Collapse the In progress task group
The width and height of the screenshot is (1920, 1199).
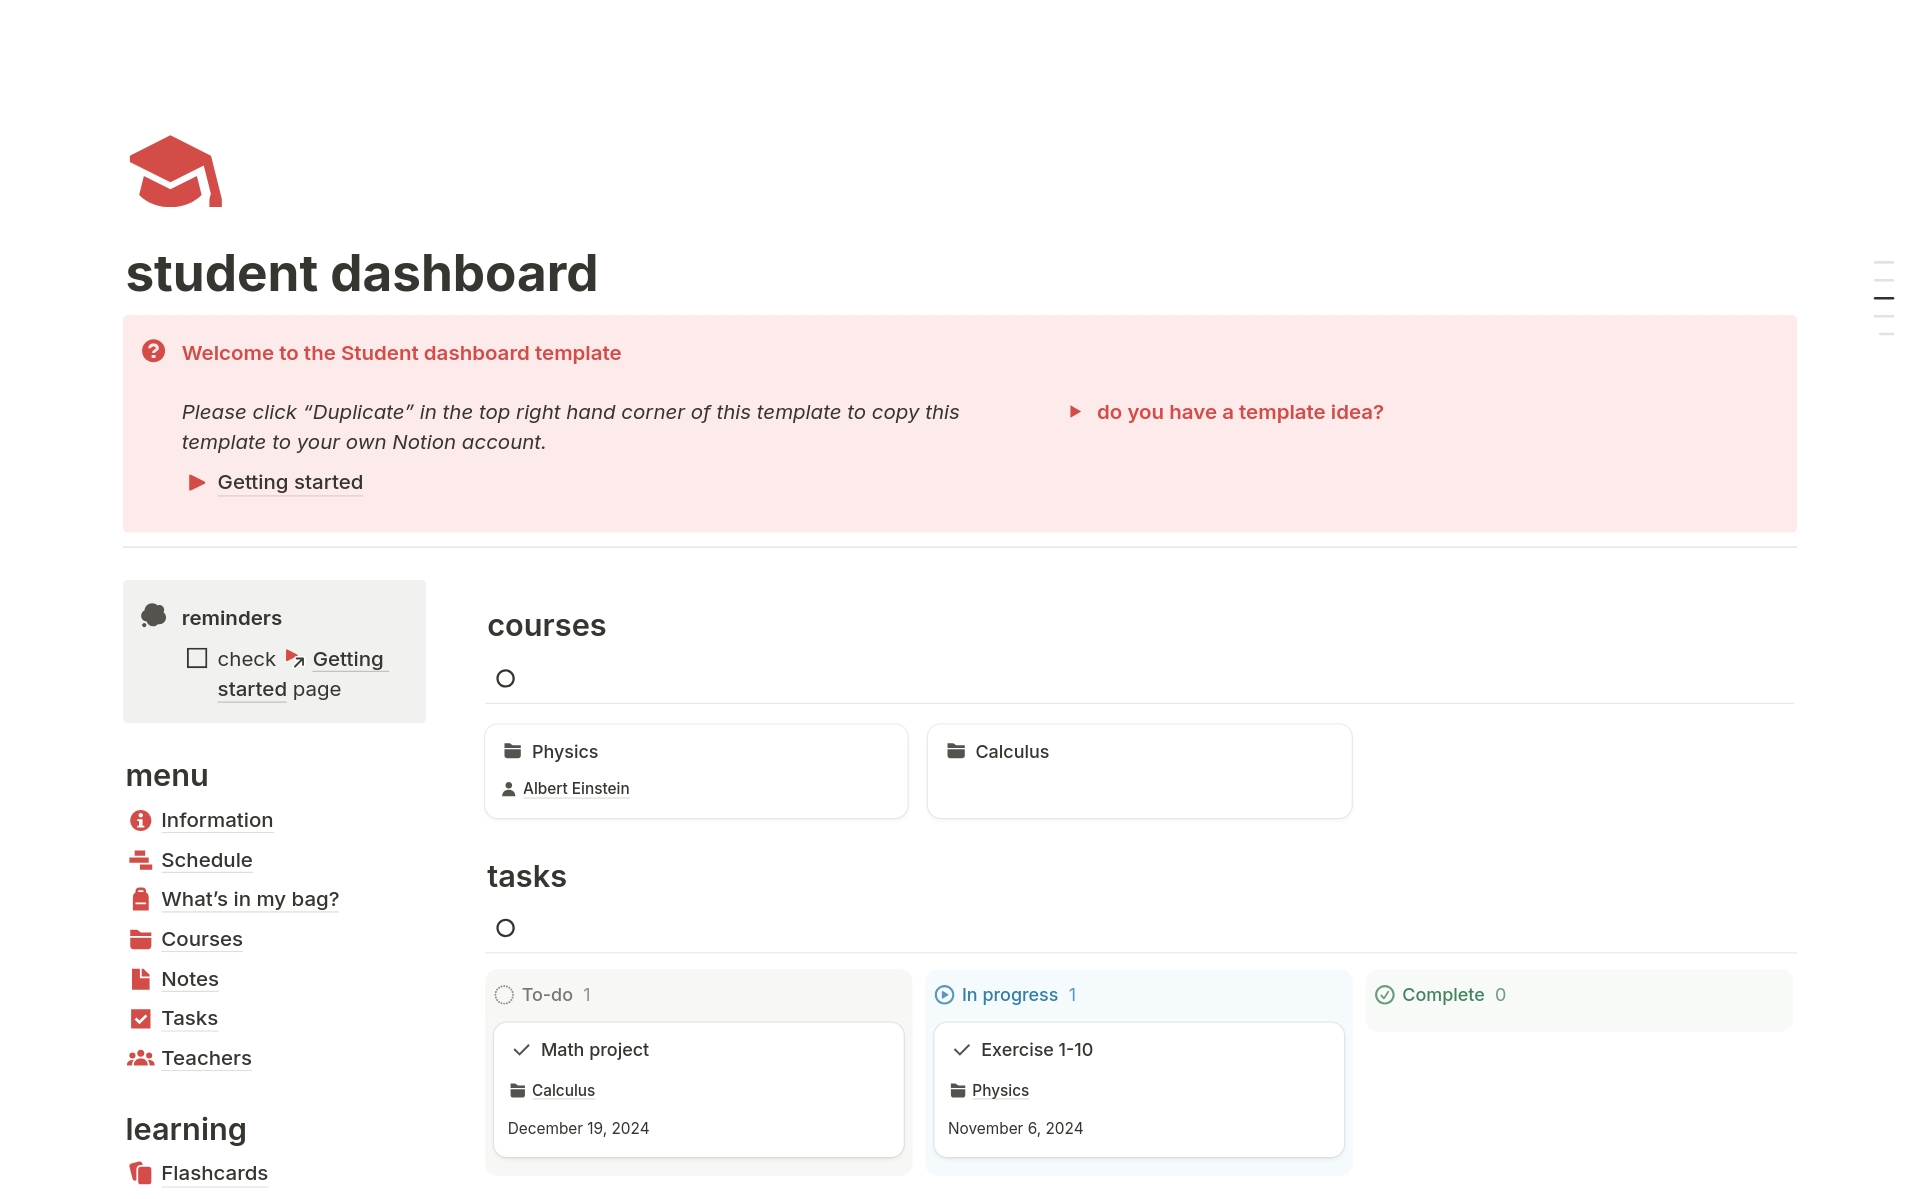[x=944, y=994]
